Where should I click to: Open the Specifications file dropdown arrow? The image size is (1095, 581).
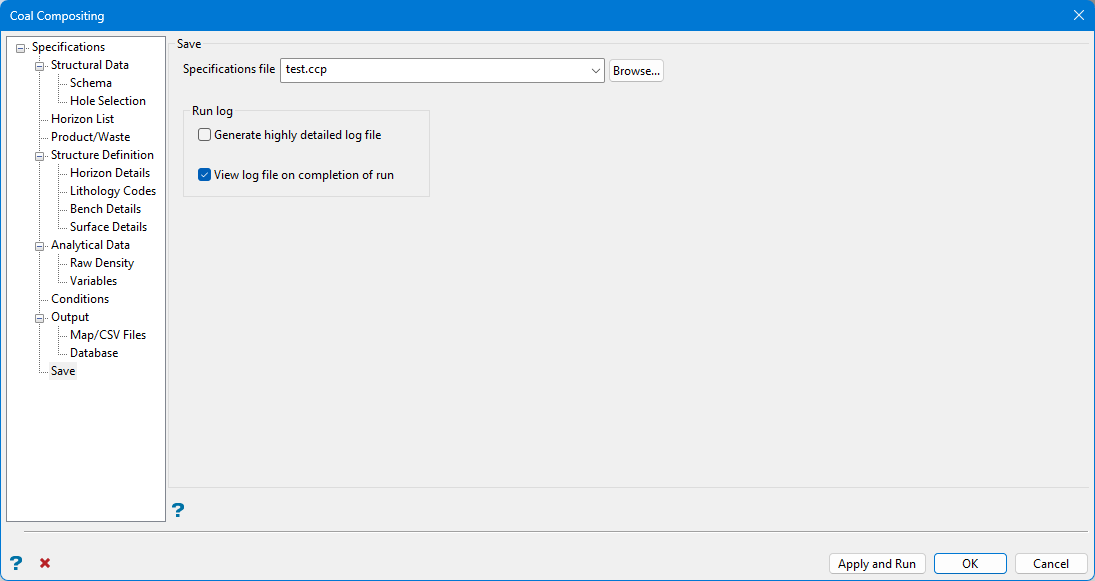pyautogui.click(x=596, y=71)
